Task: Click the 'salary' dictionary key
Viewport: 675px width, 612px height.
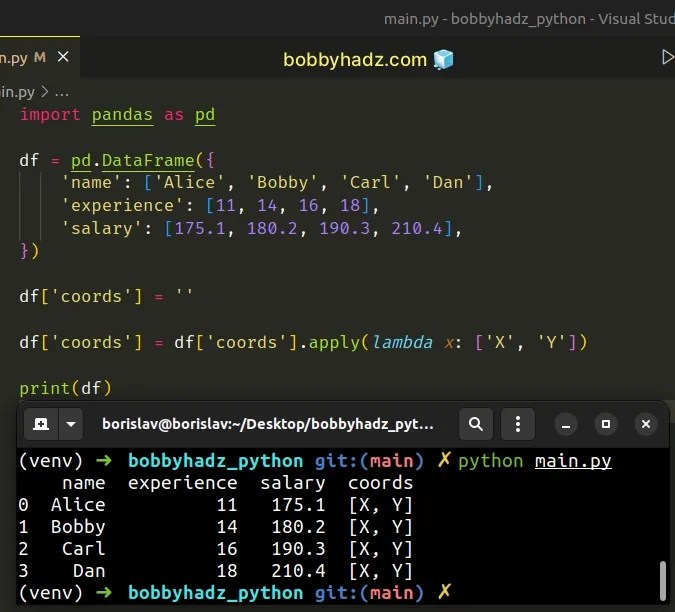Action: (102, 228)
